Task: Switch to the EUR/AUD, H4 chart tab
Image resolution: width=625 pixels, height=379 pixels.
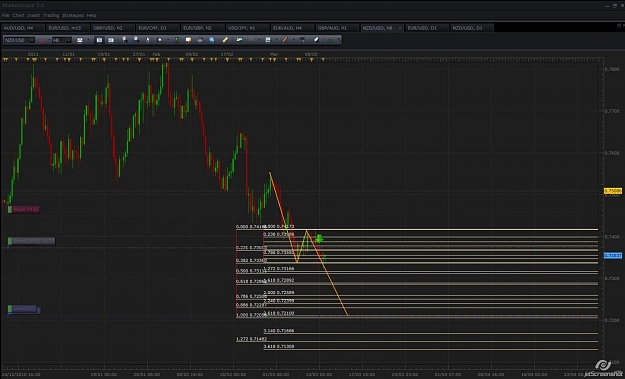Action: pyautogui.click(x=292, y=28)
